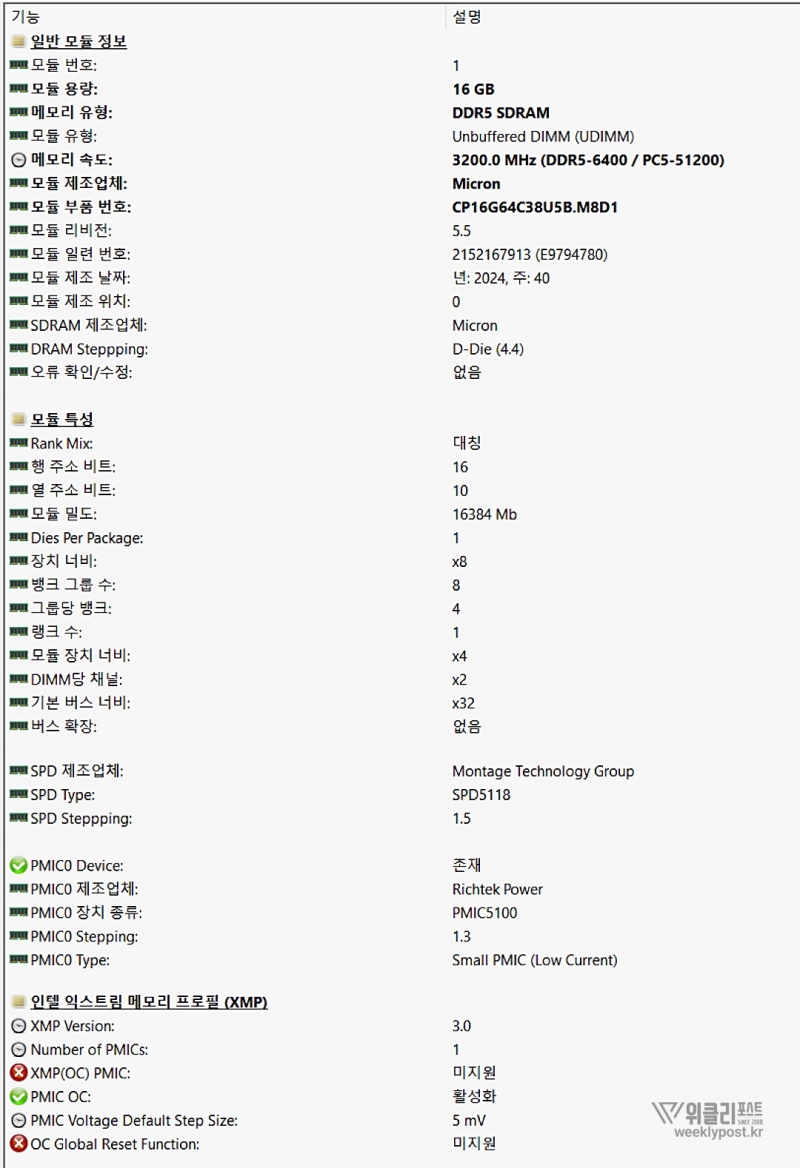800x1168 pixels.
Task: Click the clock icon beside 메모리 속도
Action: click(18, 160)
